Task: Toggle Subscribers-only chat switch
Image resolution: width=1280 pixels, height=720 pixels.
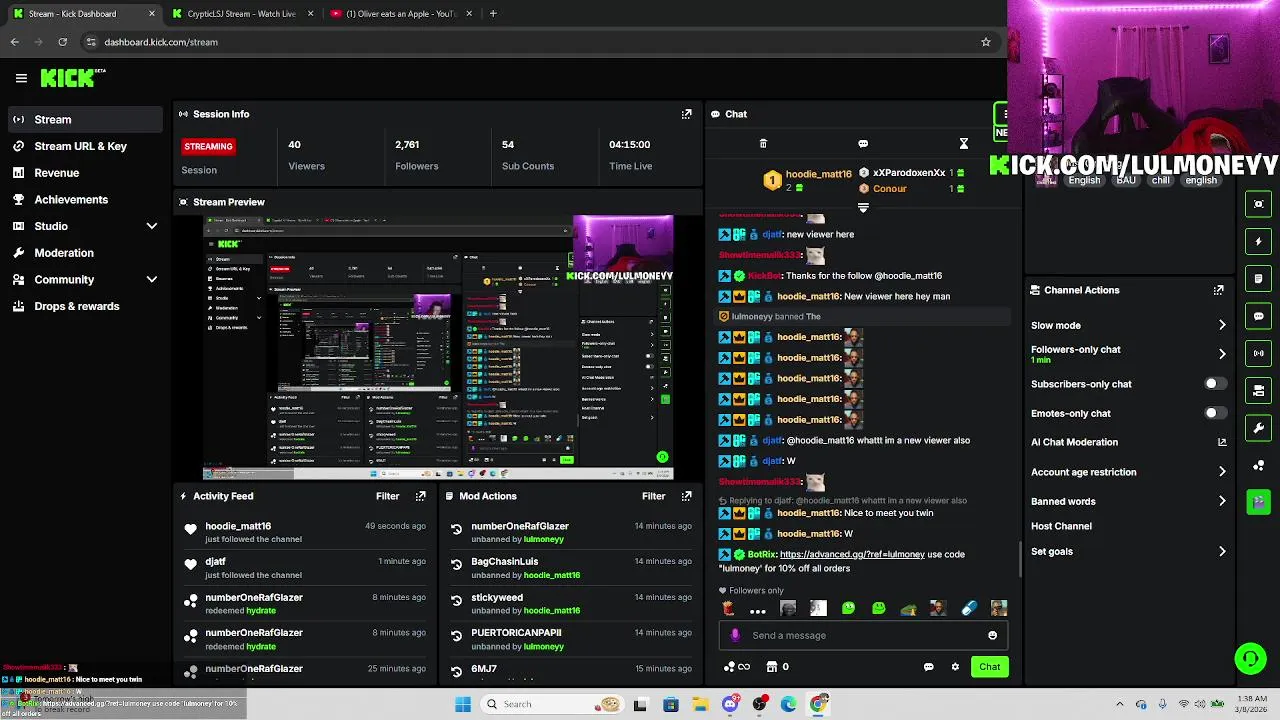Action: click(x=1215, y=384)
